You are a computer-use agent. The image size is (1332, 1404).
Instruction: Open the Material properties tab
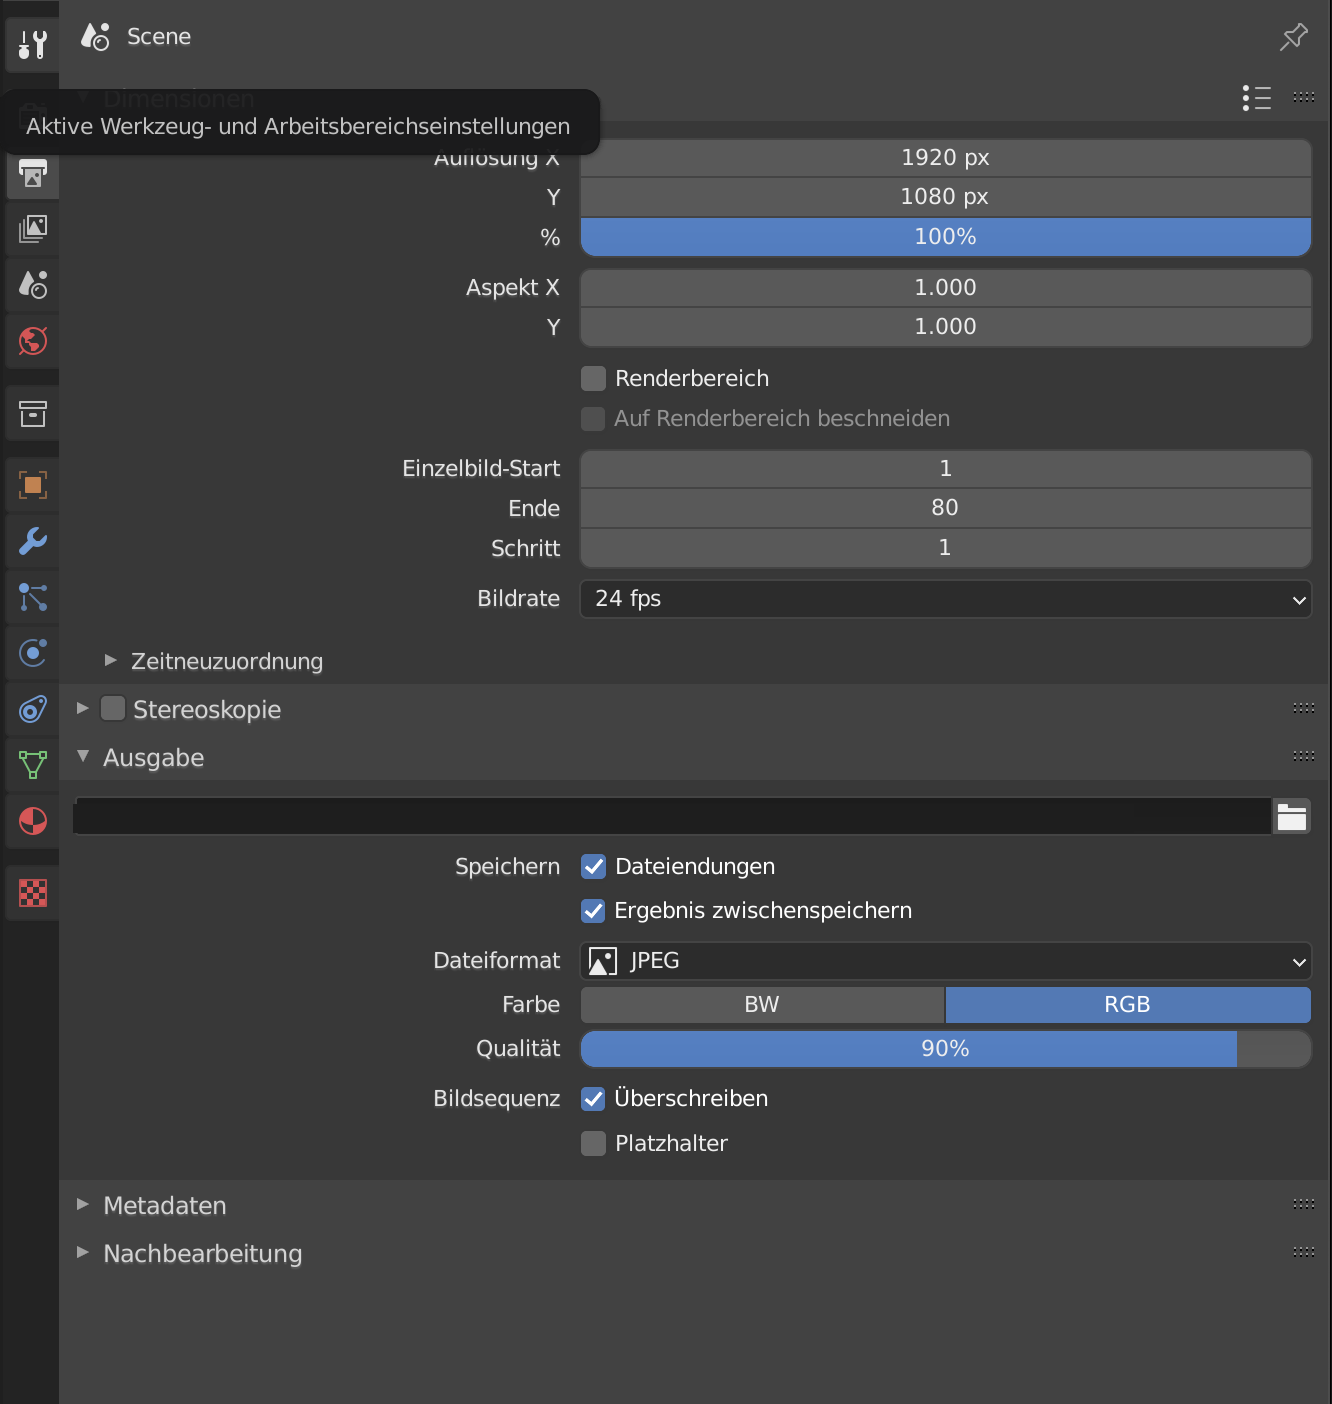pos(33,821)
